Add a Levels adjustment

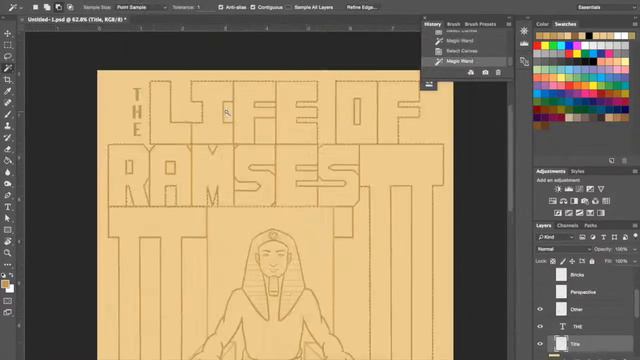[x=569, y=189]
